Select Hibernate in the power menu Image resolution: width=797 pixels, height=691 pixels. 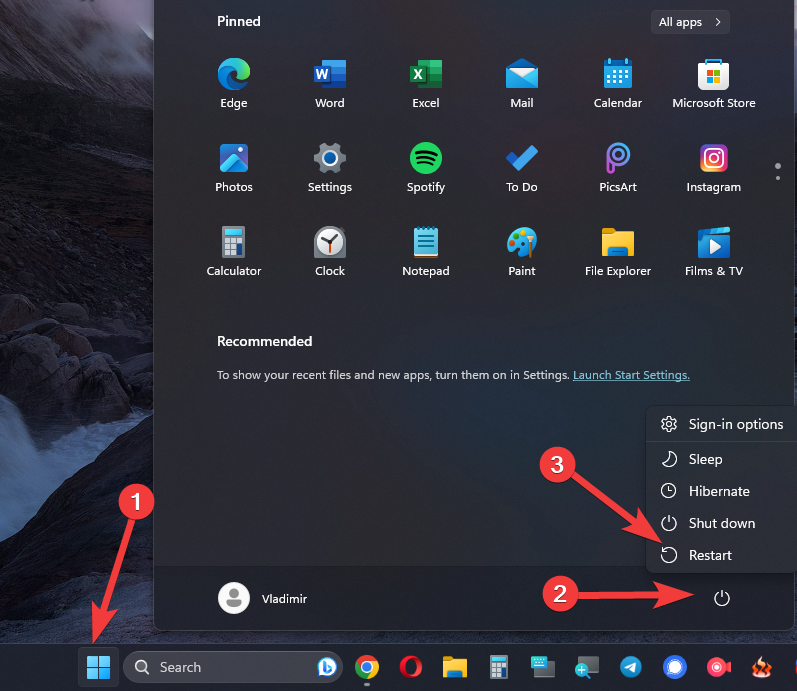tap(718, 491)
